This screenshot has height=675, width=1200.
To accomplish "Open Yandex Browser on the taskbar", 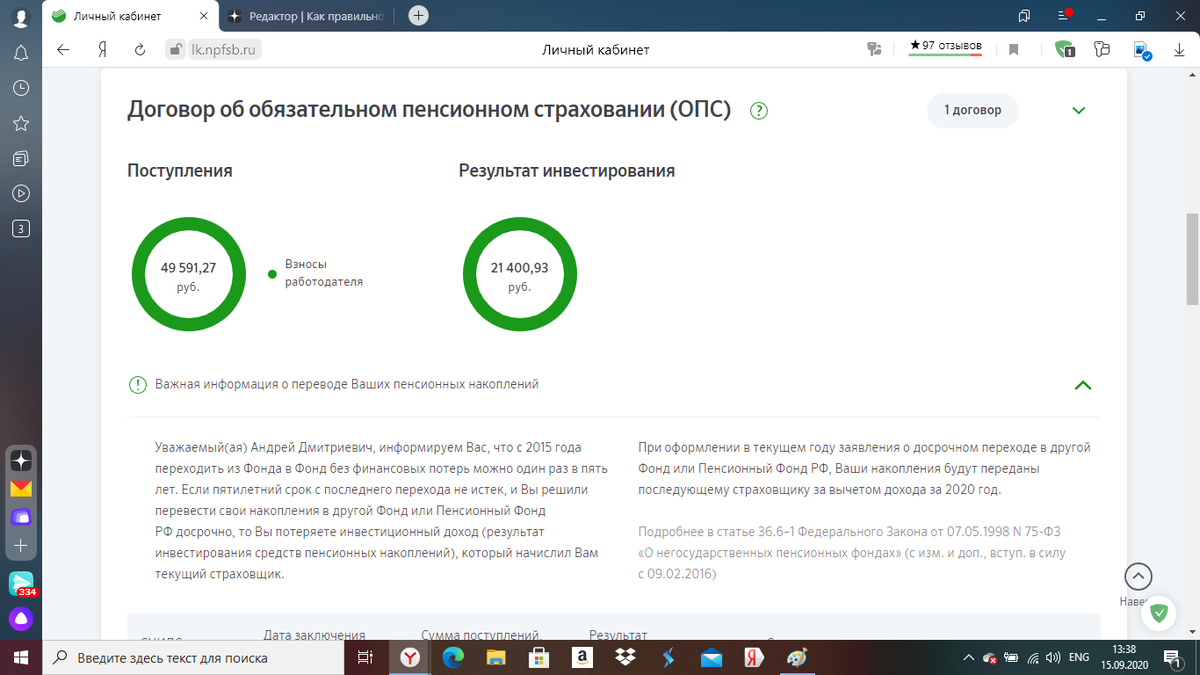I will coord(410,658).
